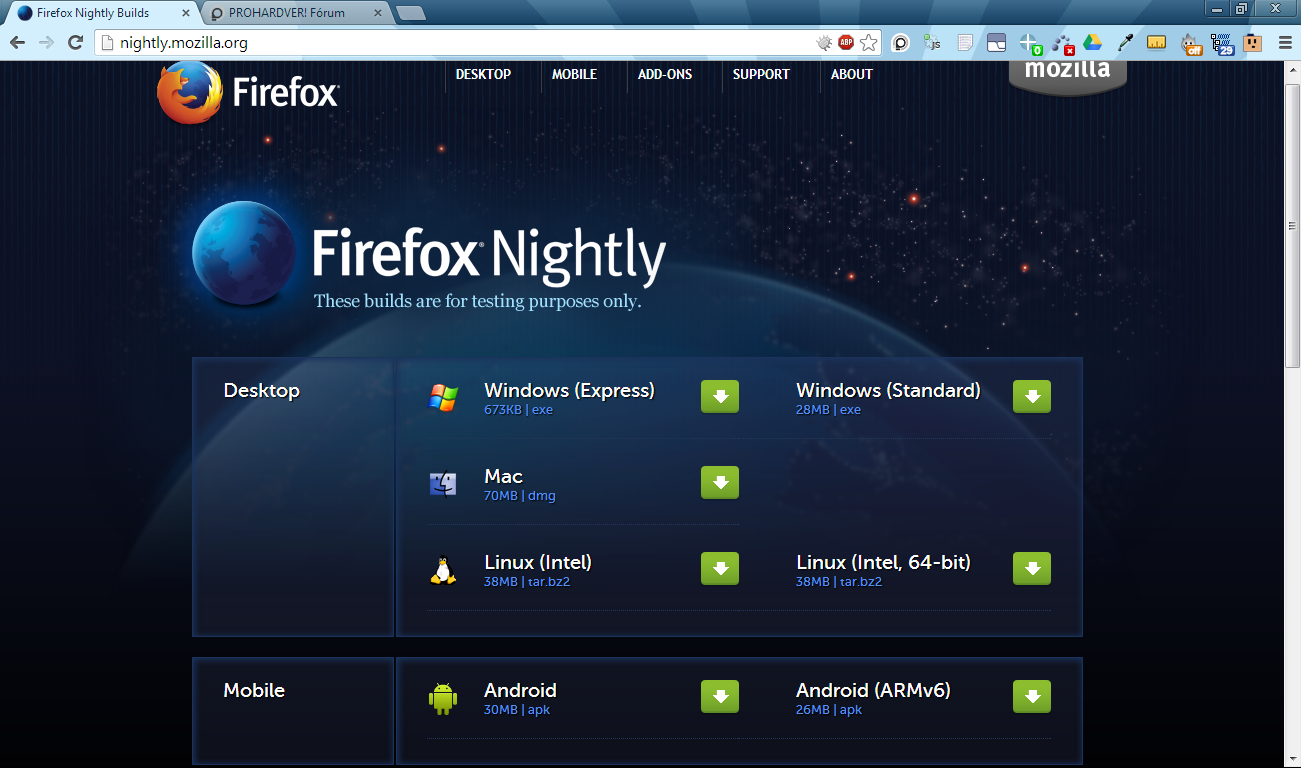
Task: Click the Linux penguin icon
Action: pos(443,570)
